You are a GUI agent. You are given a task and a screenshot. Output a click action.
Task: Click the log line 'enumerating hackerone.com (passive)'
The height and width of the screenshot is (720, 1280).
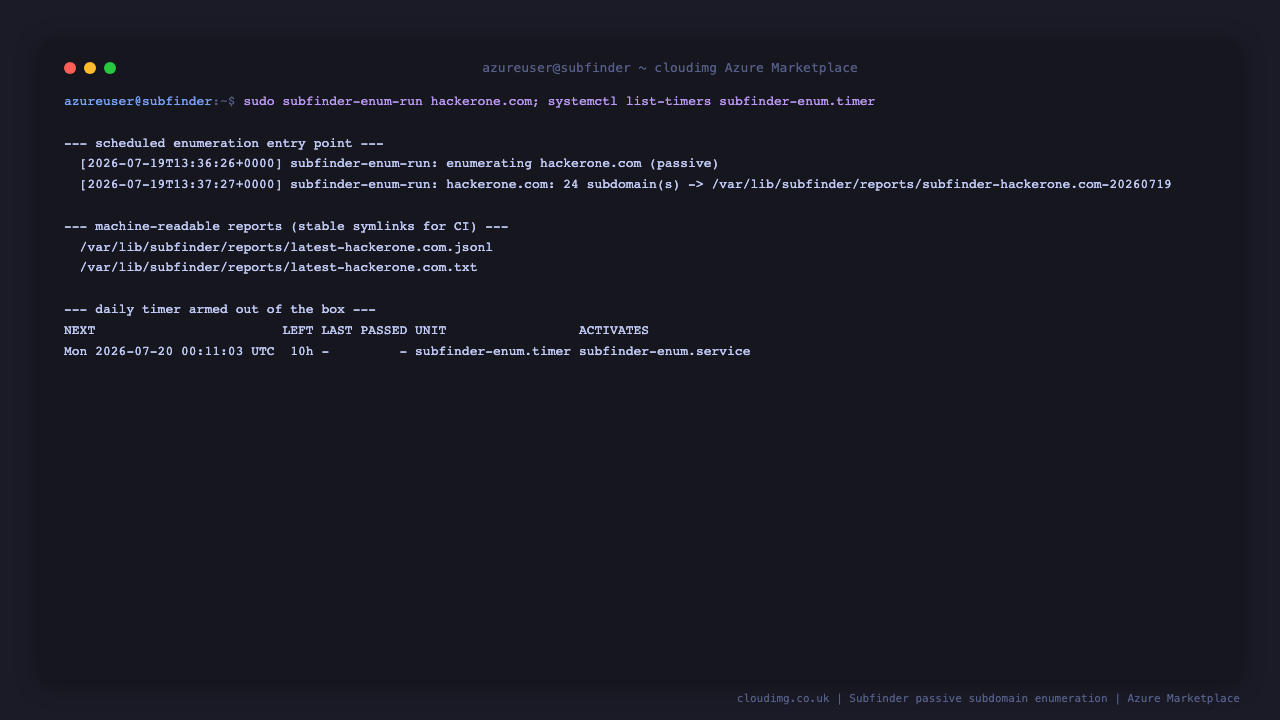(x=399, y=164)
